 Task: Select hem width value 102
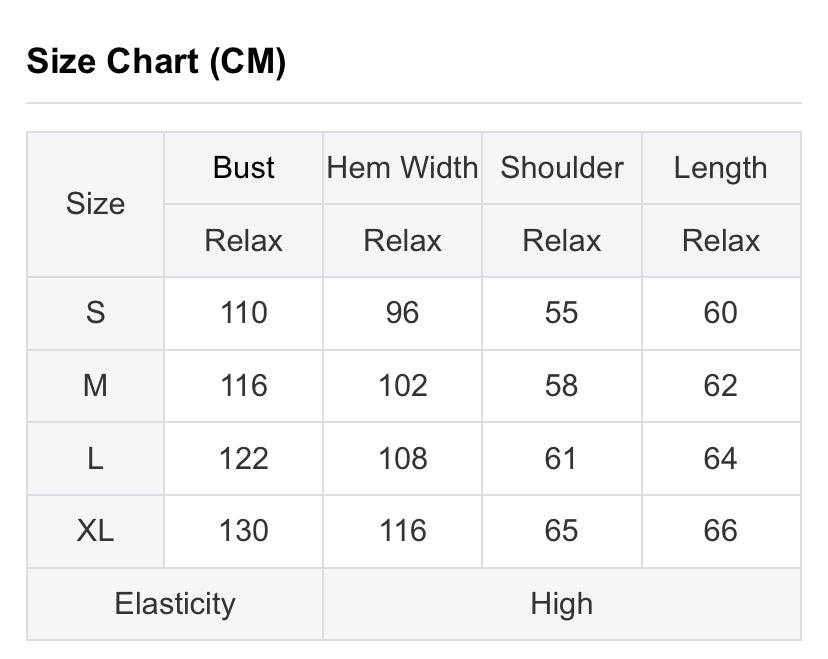(402, 385)
